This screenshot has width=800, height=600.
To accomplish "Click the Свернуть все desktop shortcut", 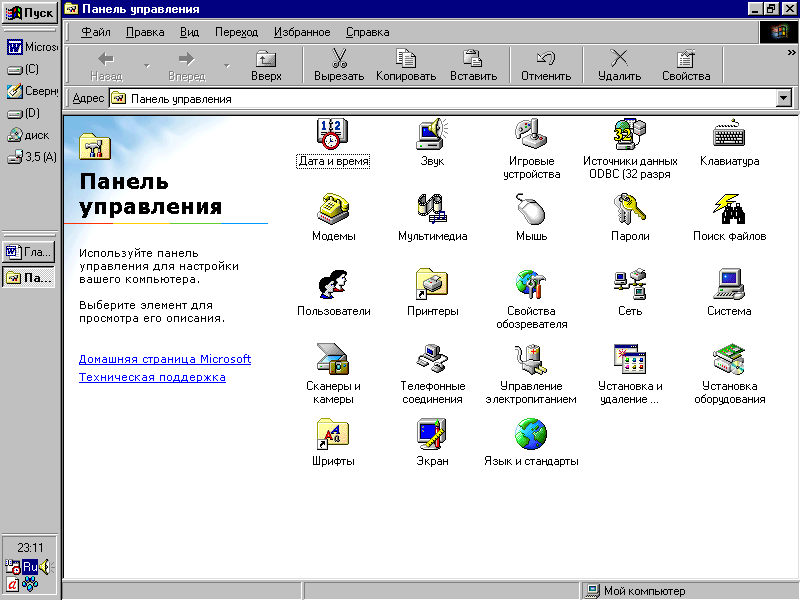I will coord(32,91).
